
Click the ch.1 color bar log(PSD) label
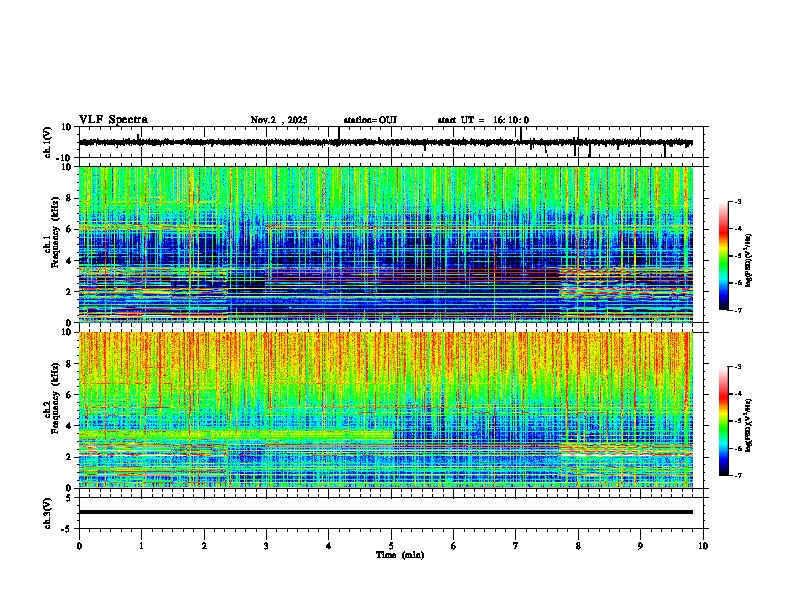(x=749, y=260)
